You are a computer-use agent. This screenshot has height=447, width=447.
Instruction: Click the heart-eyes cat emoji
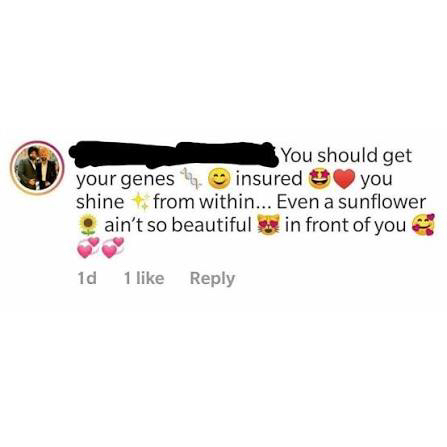269,225
